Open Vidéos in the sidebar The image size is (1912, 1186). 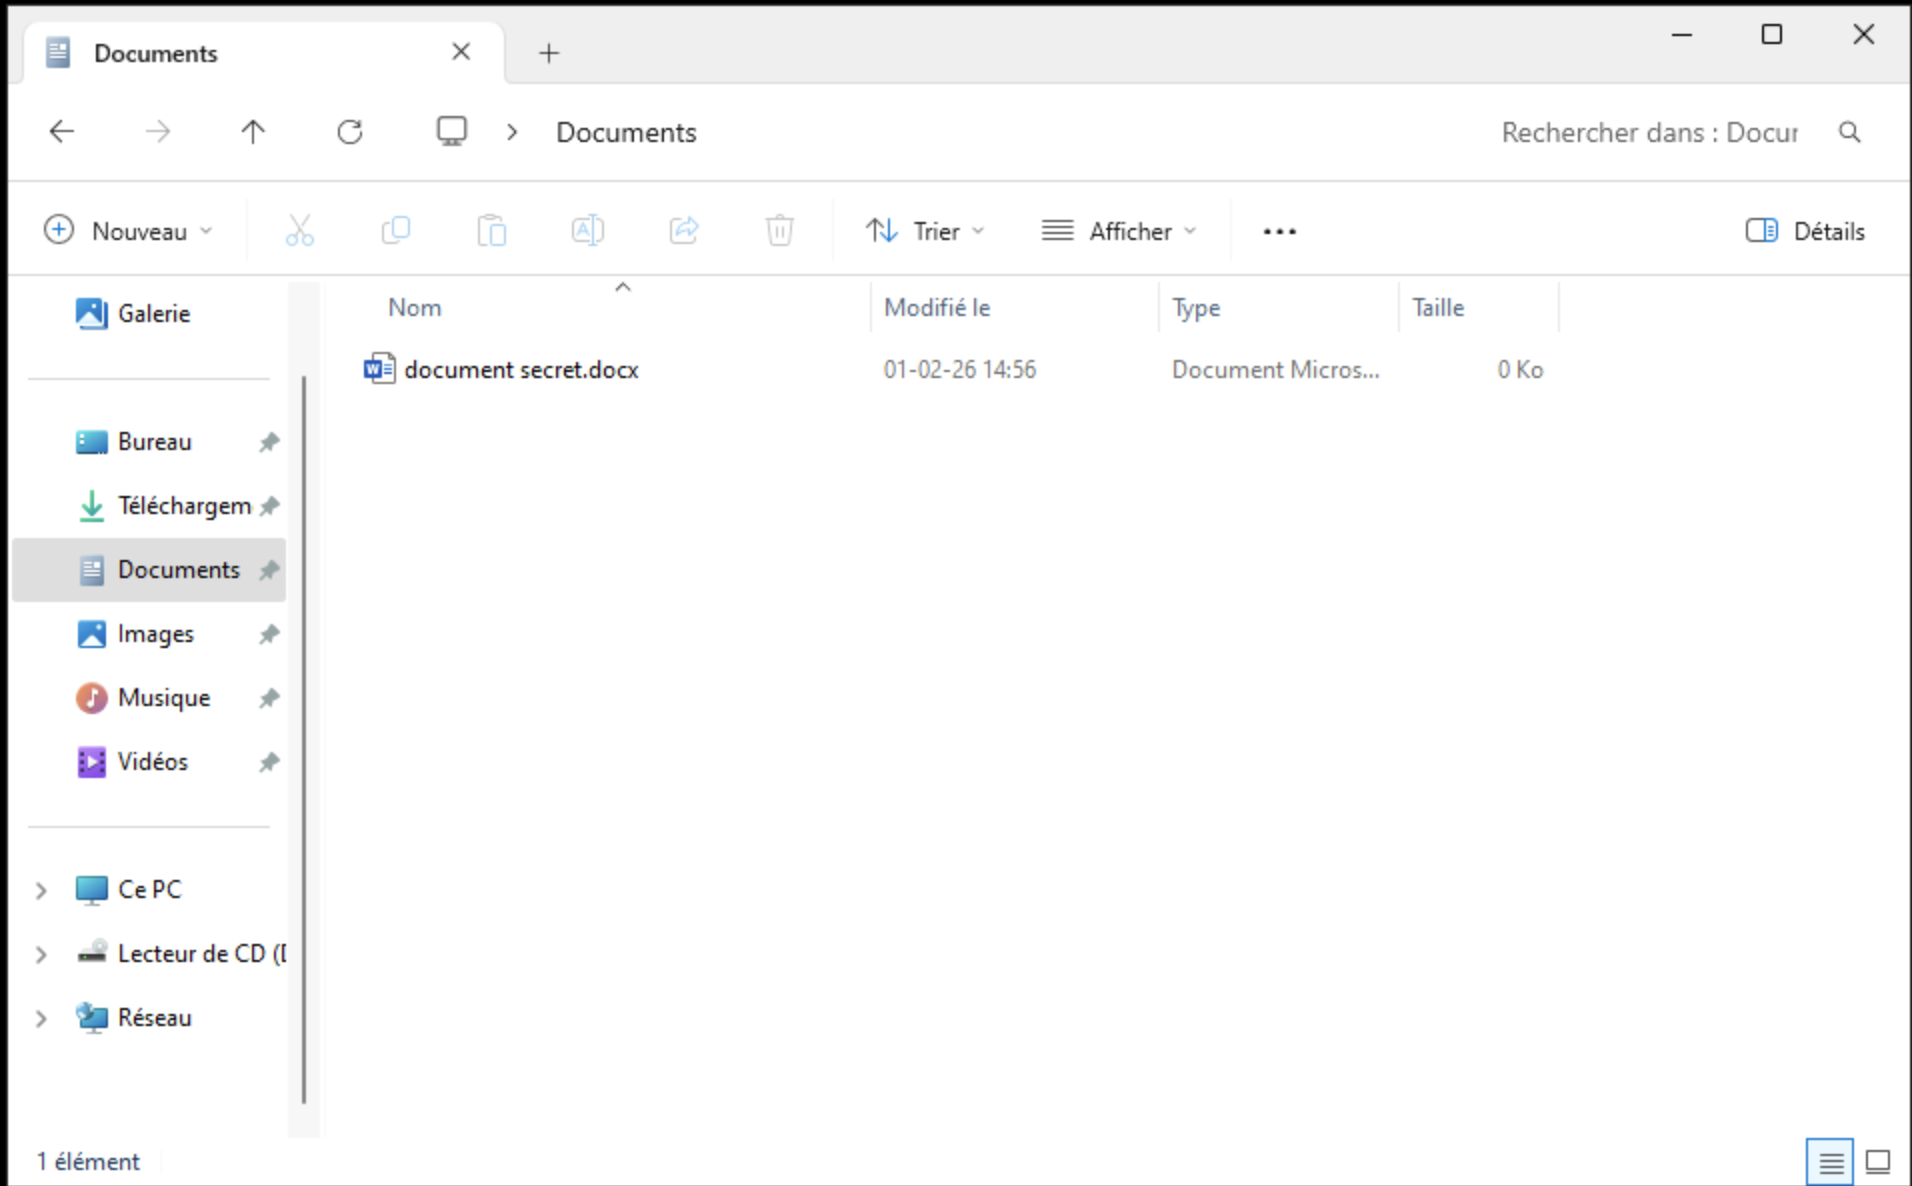coord(150,762)
